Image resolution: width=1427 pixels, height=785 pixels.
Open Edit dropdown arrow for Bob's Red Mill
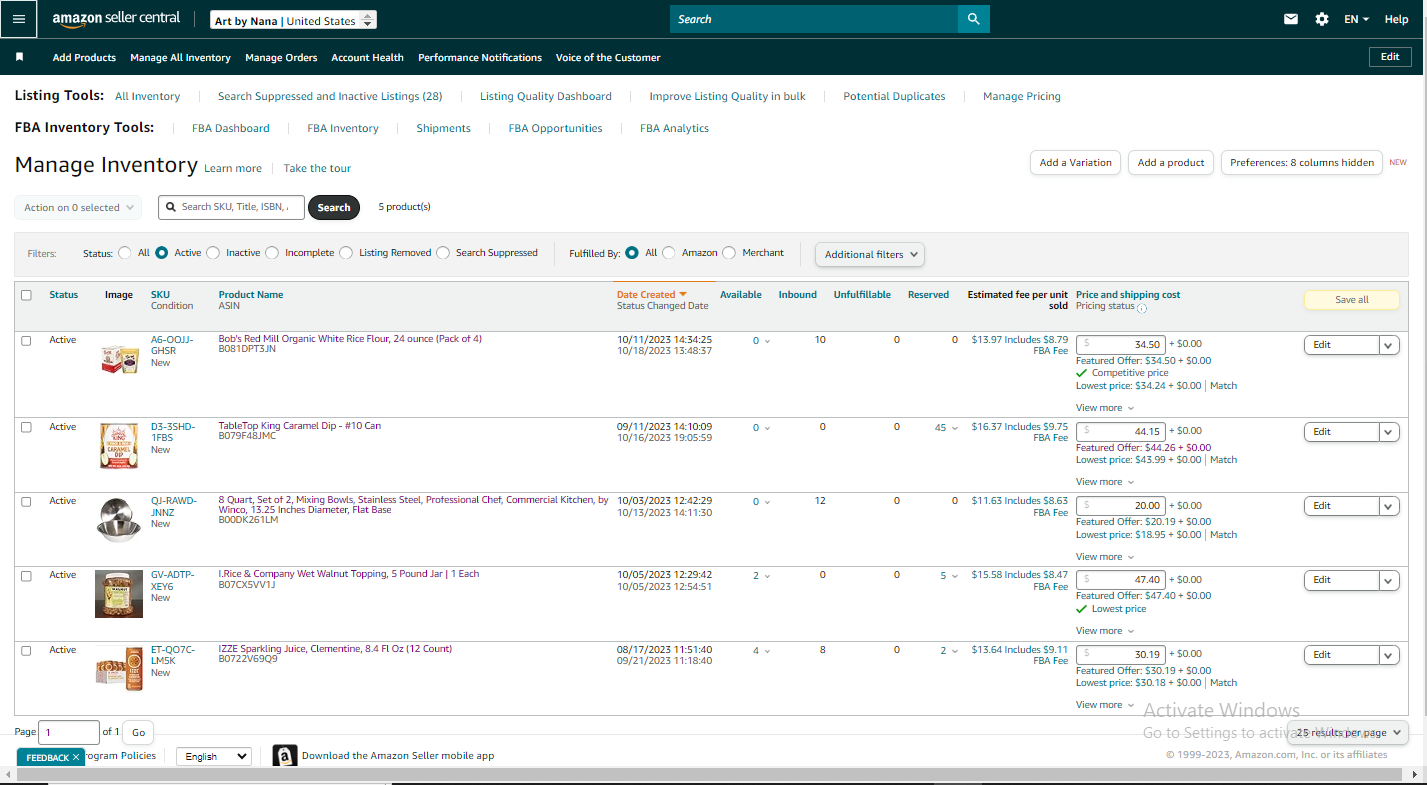[x=1389, y=345]
